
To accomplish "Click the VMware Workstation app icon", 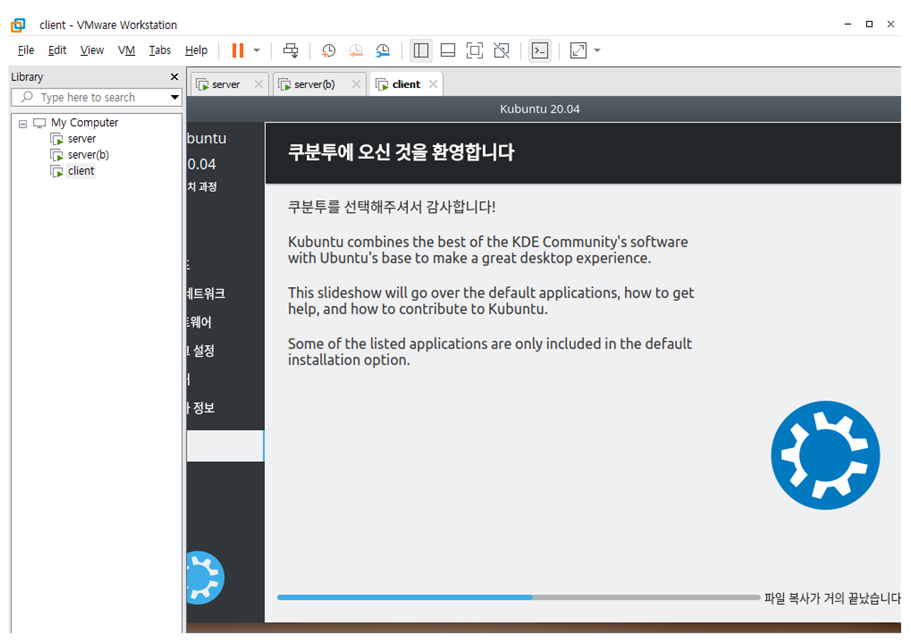I will pyautogui.click(x=18, y=25).
